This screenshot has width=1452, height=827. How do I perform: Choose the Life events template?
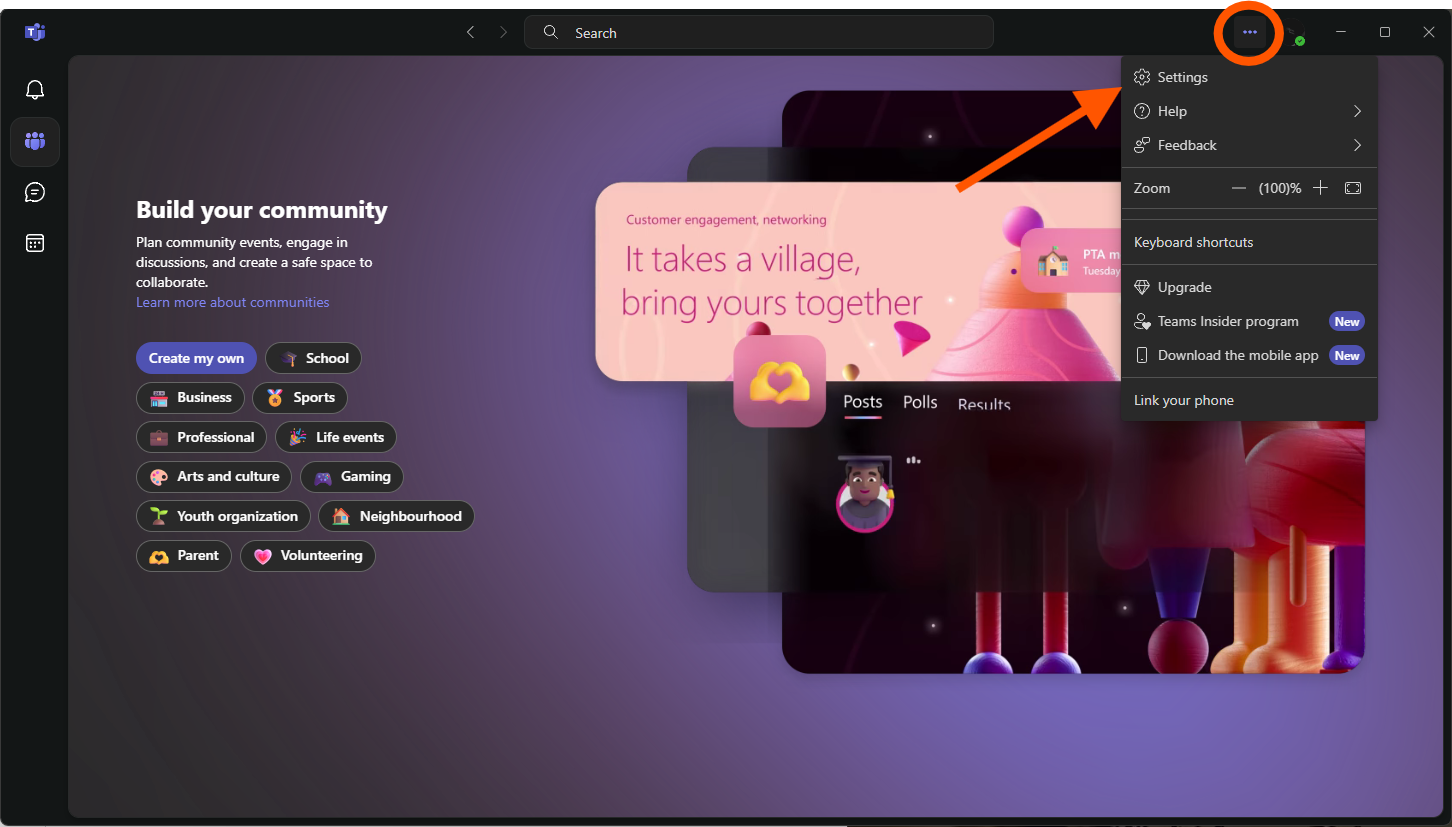coord(336,437)
